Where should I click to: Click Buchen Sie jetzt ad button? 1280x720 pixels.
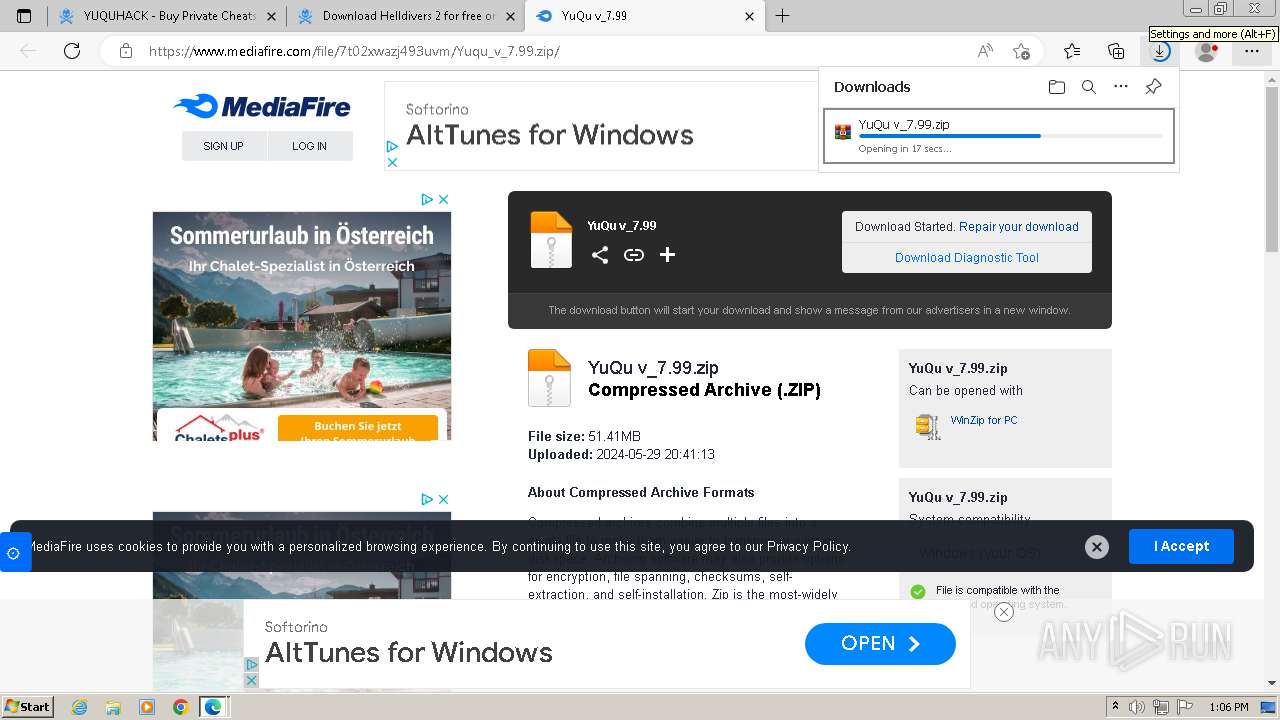(357, 428)
